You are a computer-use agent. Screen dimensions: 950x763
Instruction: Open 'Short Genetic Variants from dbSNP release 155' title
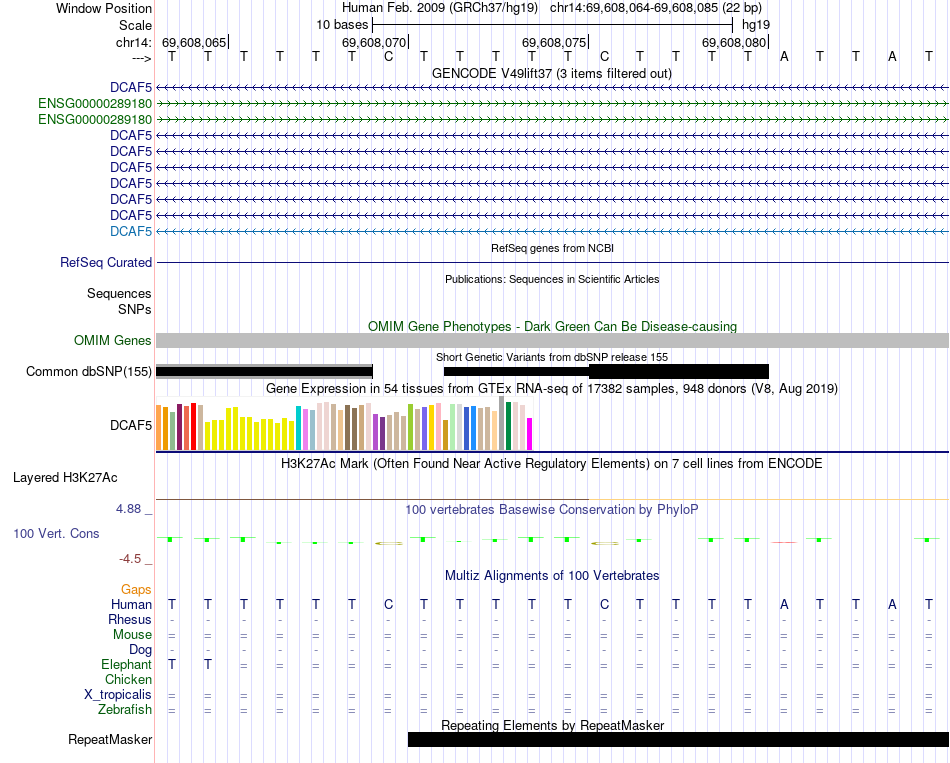552,357
